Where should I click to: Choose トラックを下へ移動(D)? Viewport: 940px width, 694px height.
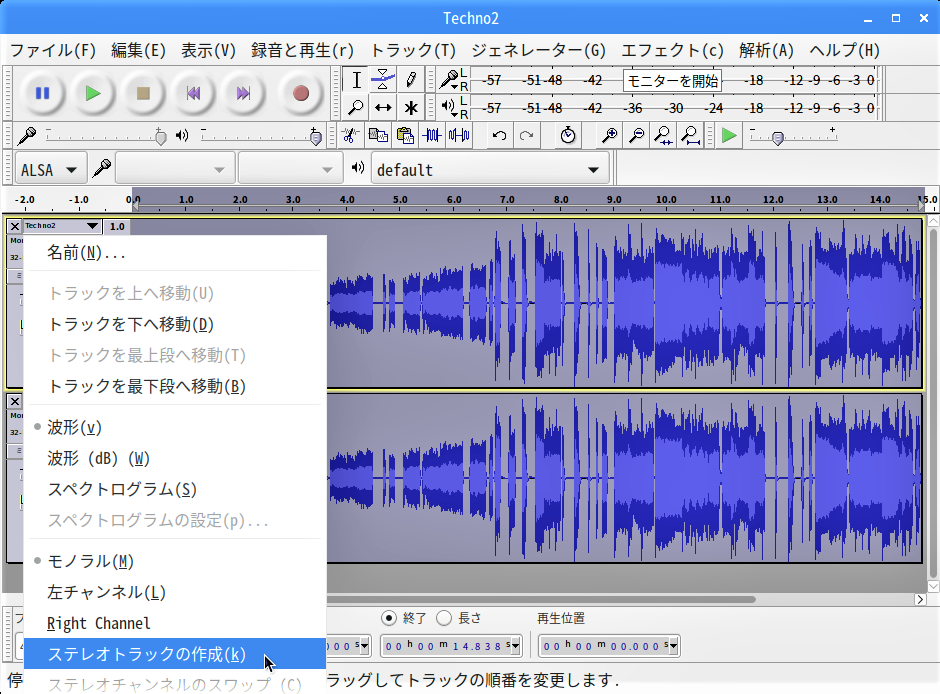175,324
